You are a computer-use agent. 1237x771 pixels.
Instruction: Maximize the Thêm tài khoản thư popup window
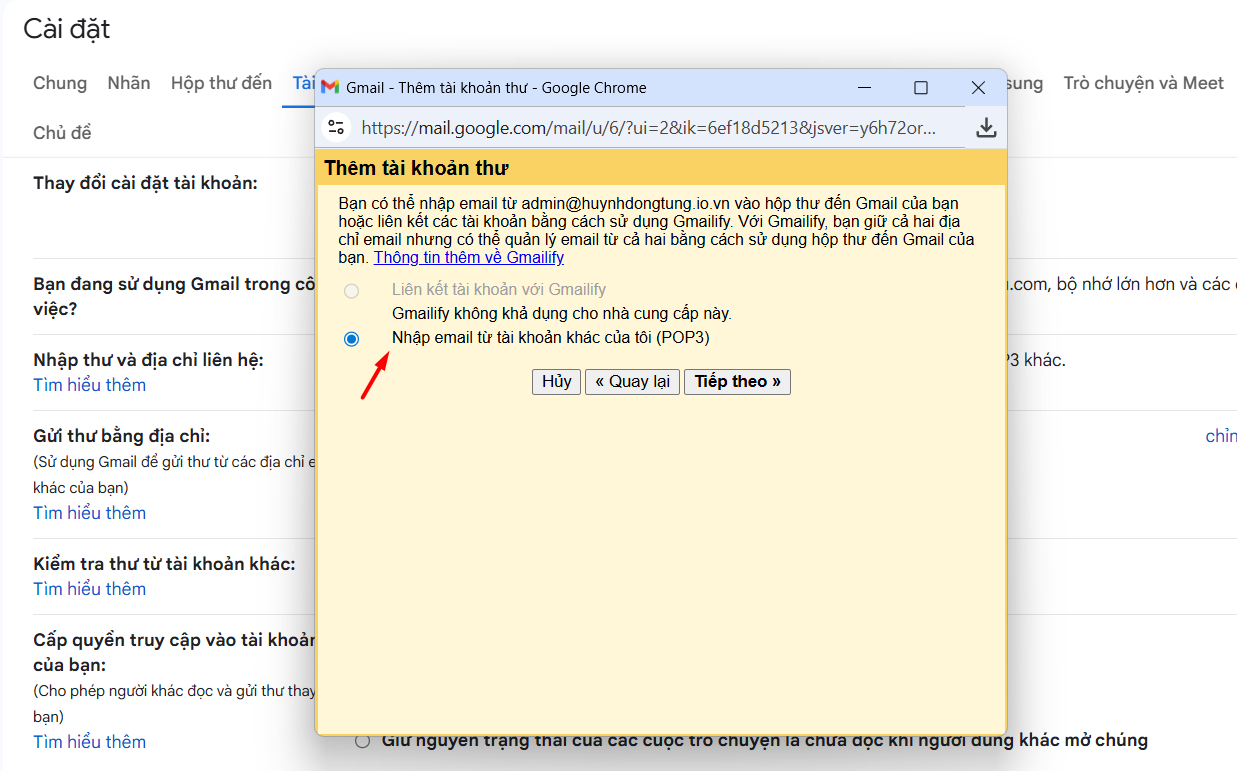921,88
